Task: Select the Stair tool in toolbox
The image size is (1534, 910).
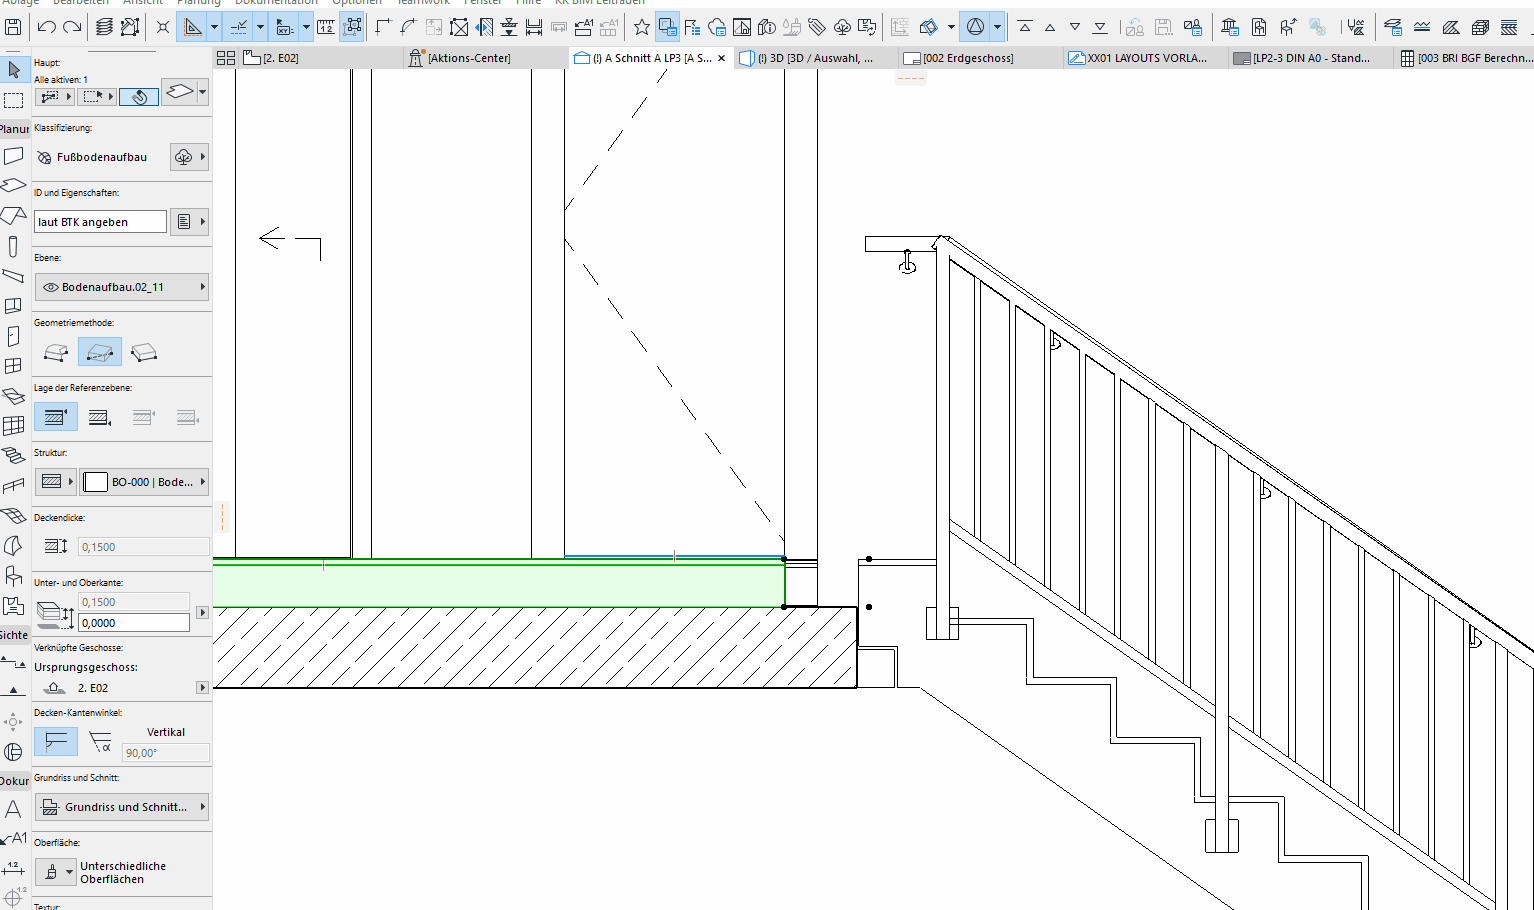Action: tap(13, 455)
